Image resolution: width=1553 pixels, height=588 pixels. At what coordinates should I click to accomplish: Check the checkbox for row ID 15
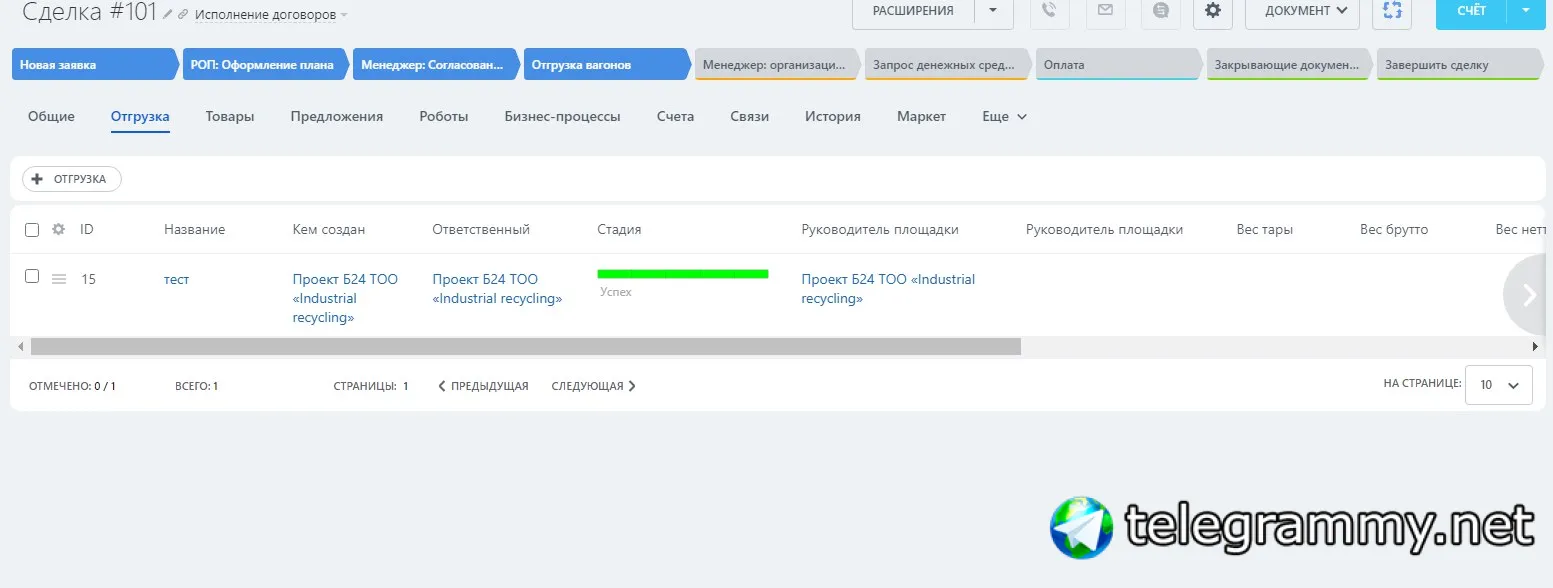click(x=32, y=276)
